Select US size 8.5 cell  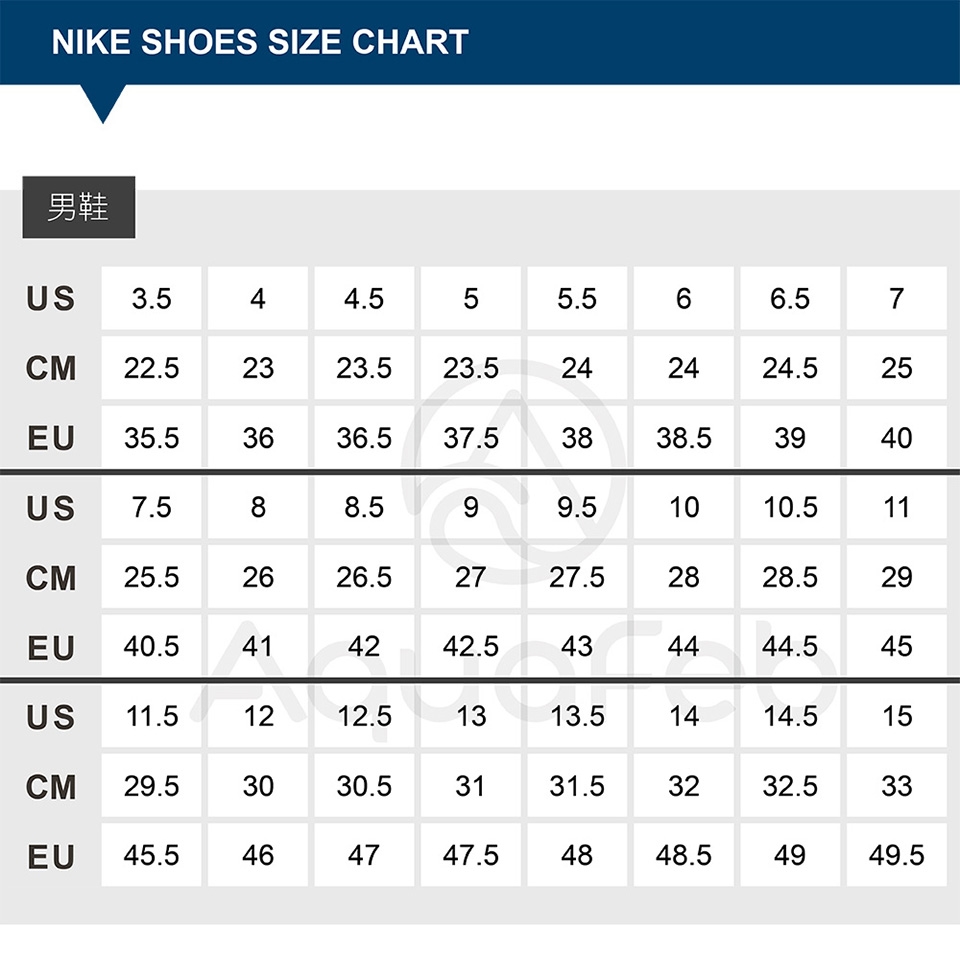[364, 508]
